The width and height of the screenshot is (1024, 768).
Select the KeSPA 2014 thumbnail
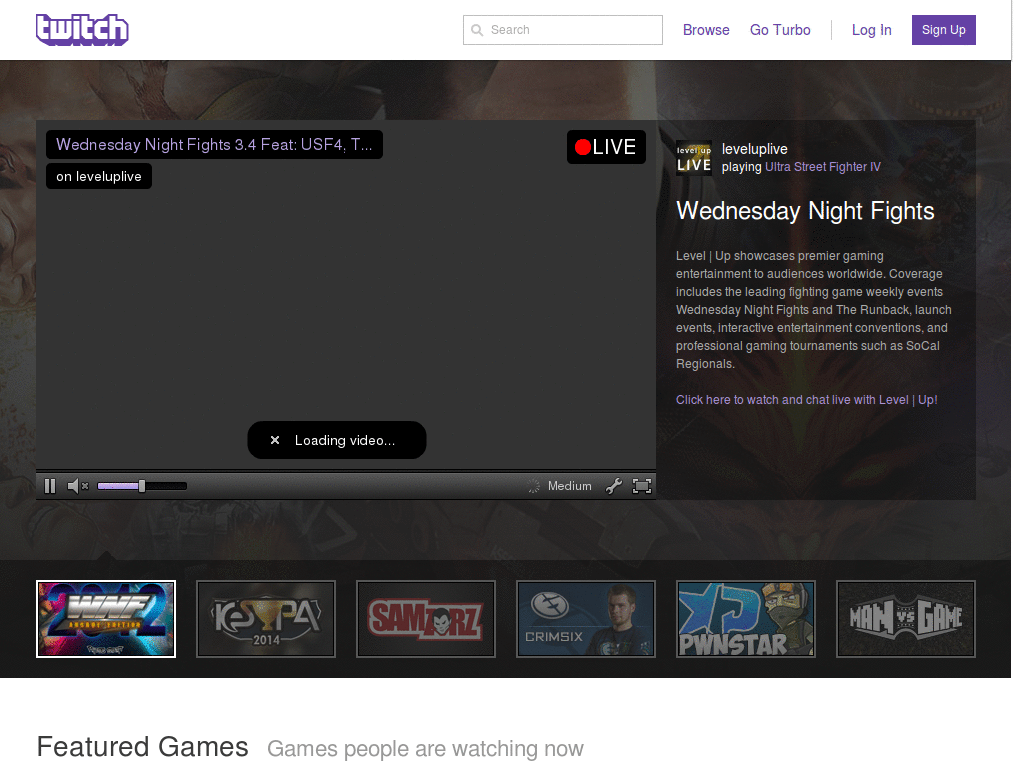266,619
